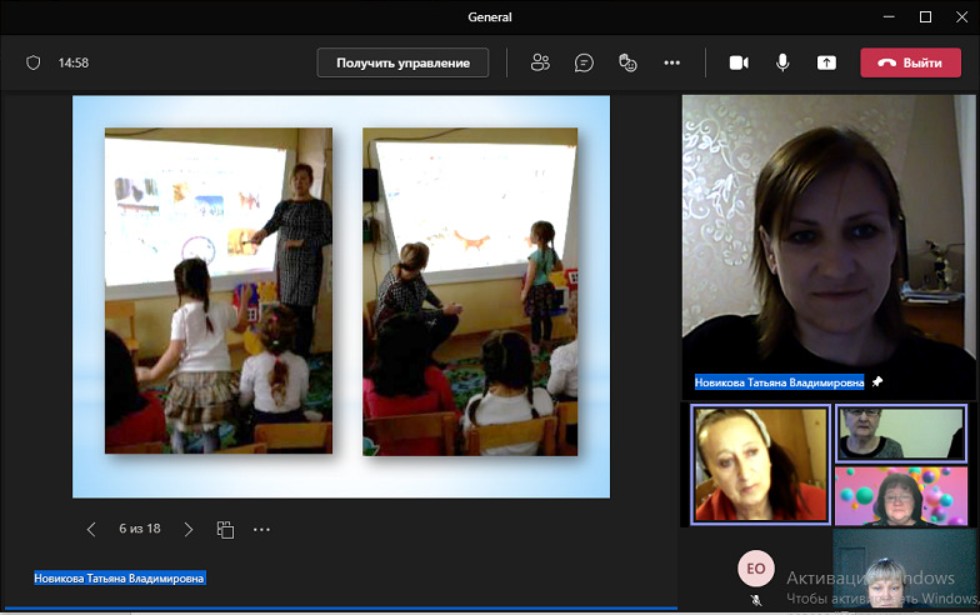Click the share content tray icon
Viewport: 980px width, 615px height.
coord(826,63)
